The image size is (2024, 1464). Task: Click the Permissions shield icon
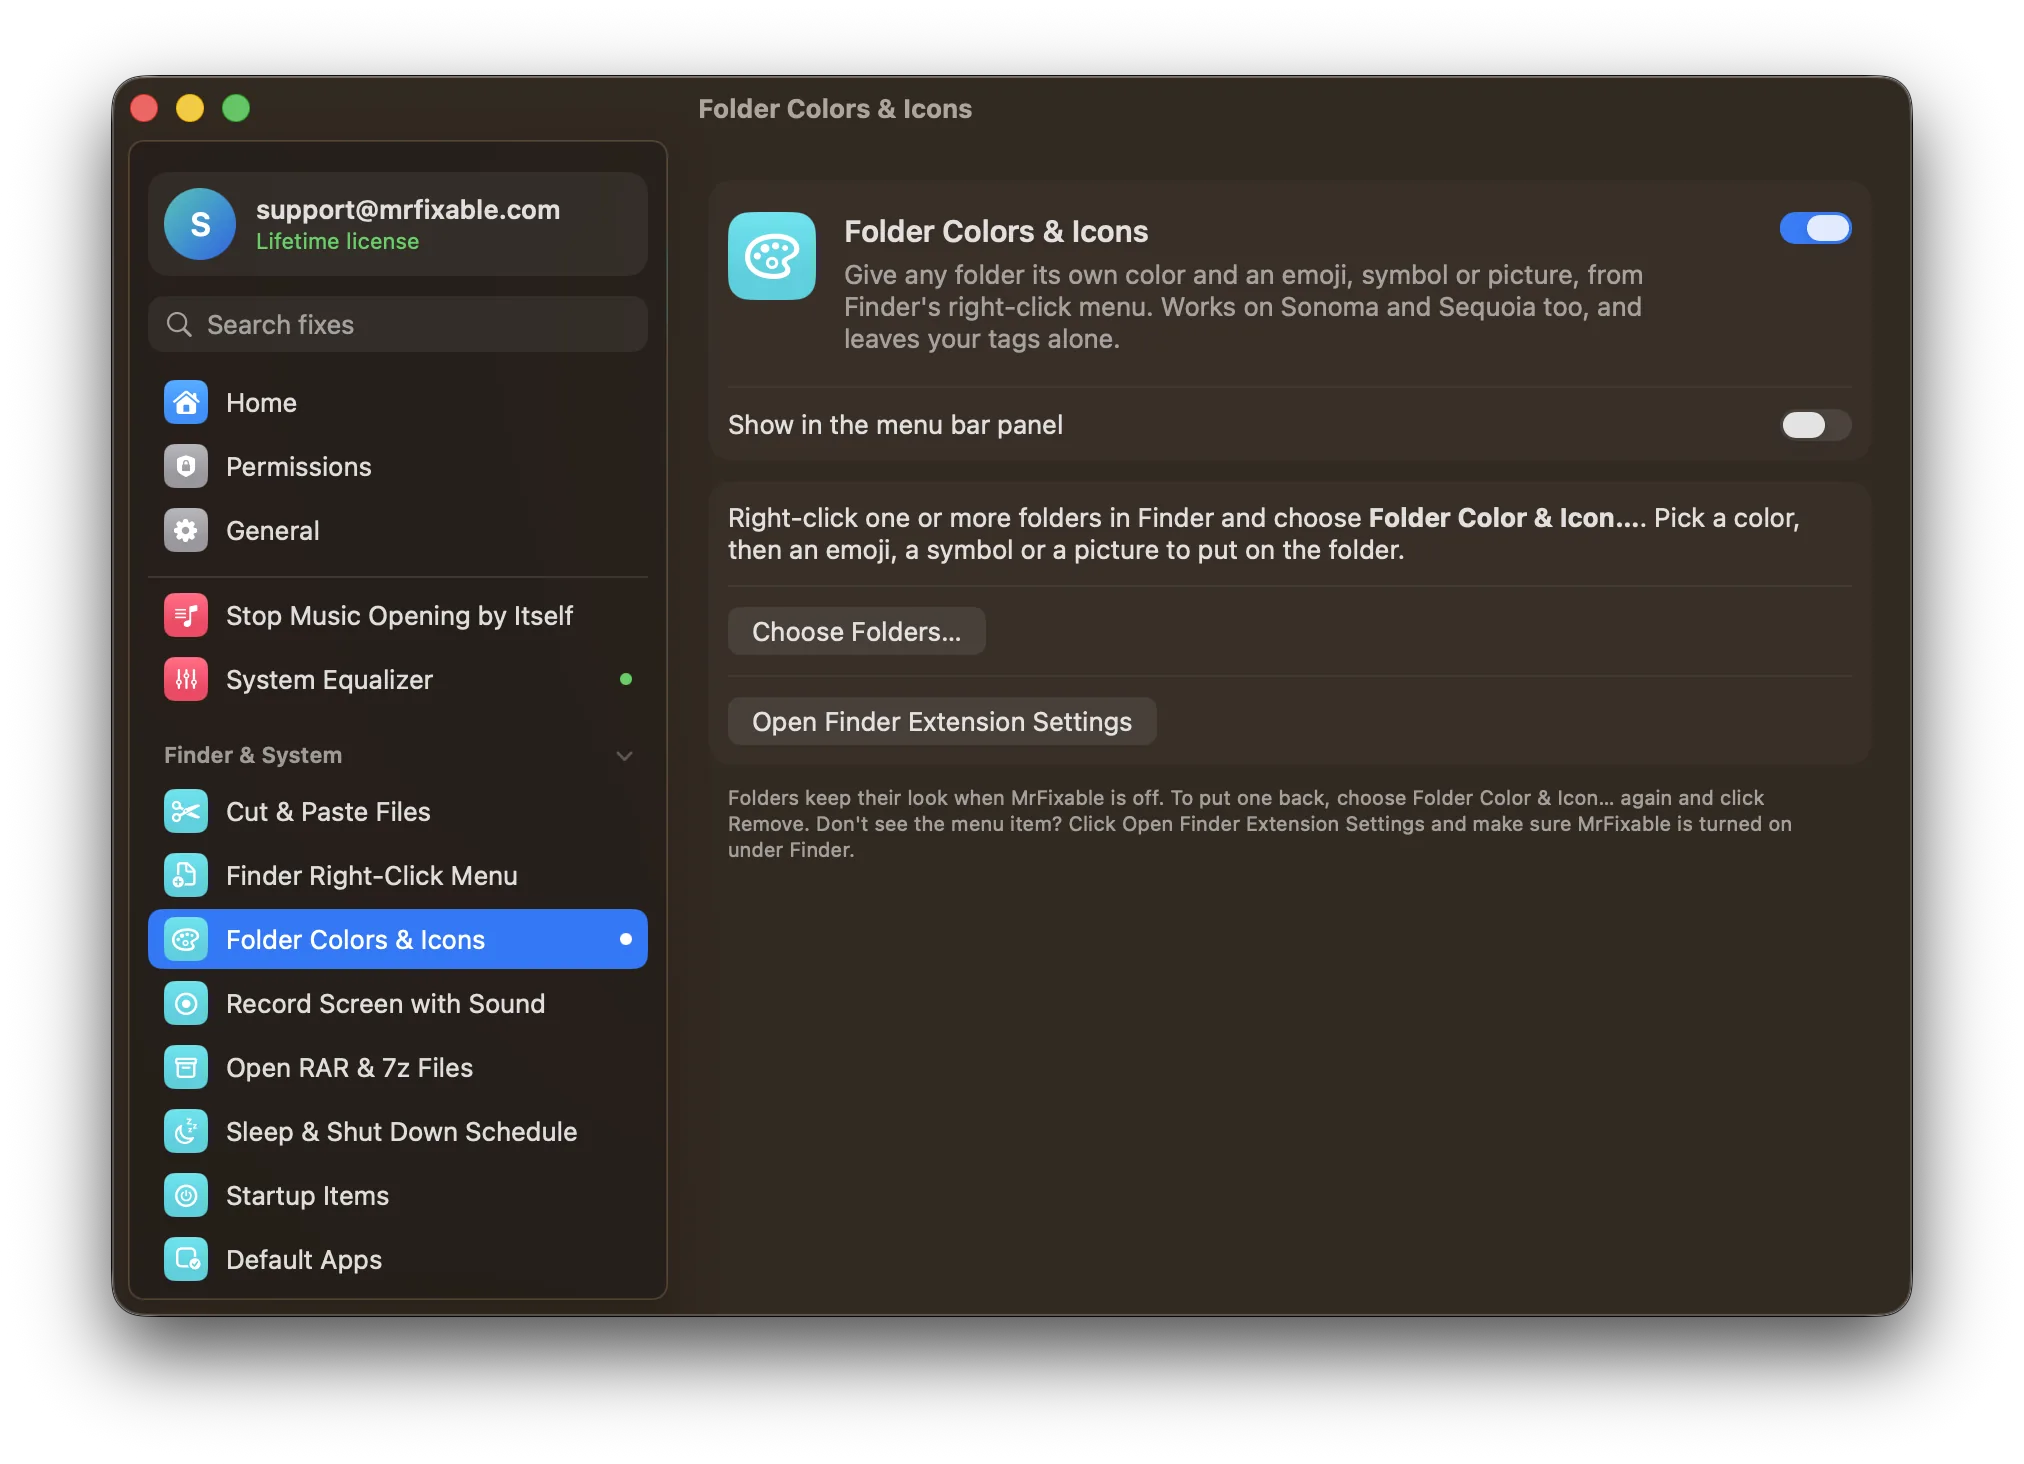click(186, 467)
